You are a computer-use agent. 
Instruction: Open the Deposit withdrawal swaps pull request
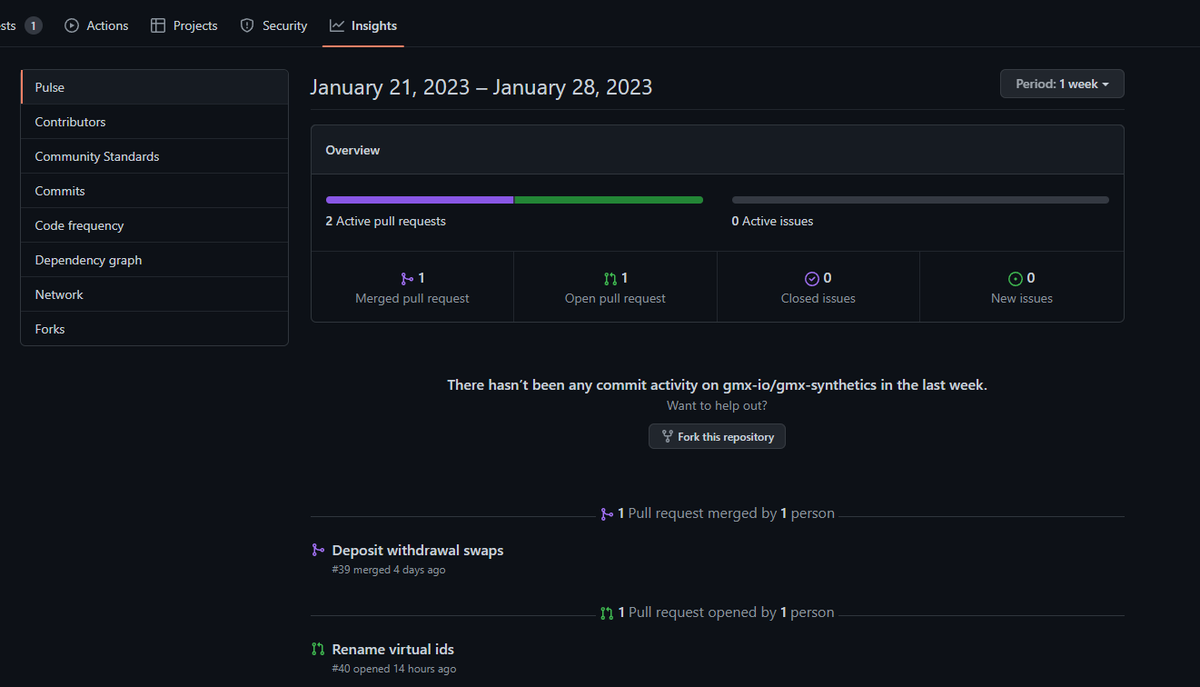coord(417,549)
